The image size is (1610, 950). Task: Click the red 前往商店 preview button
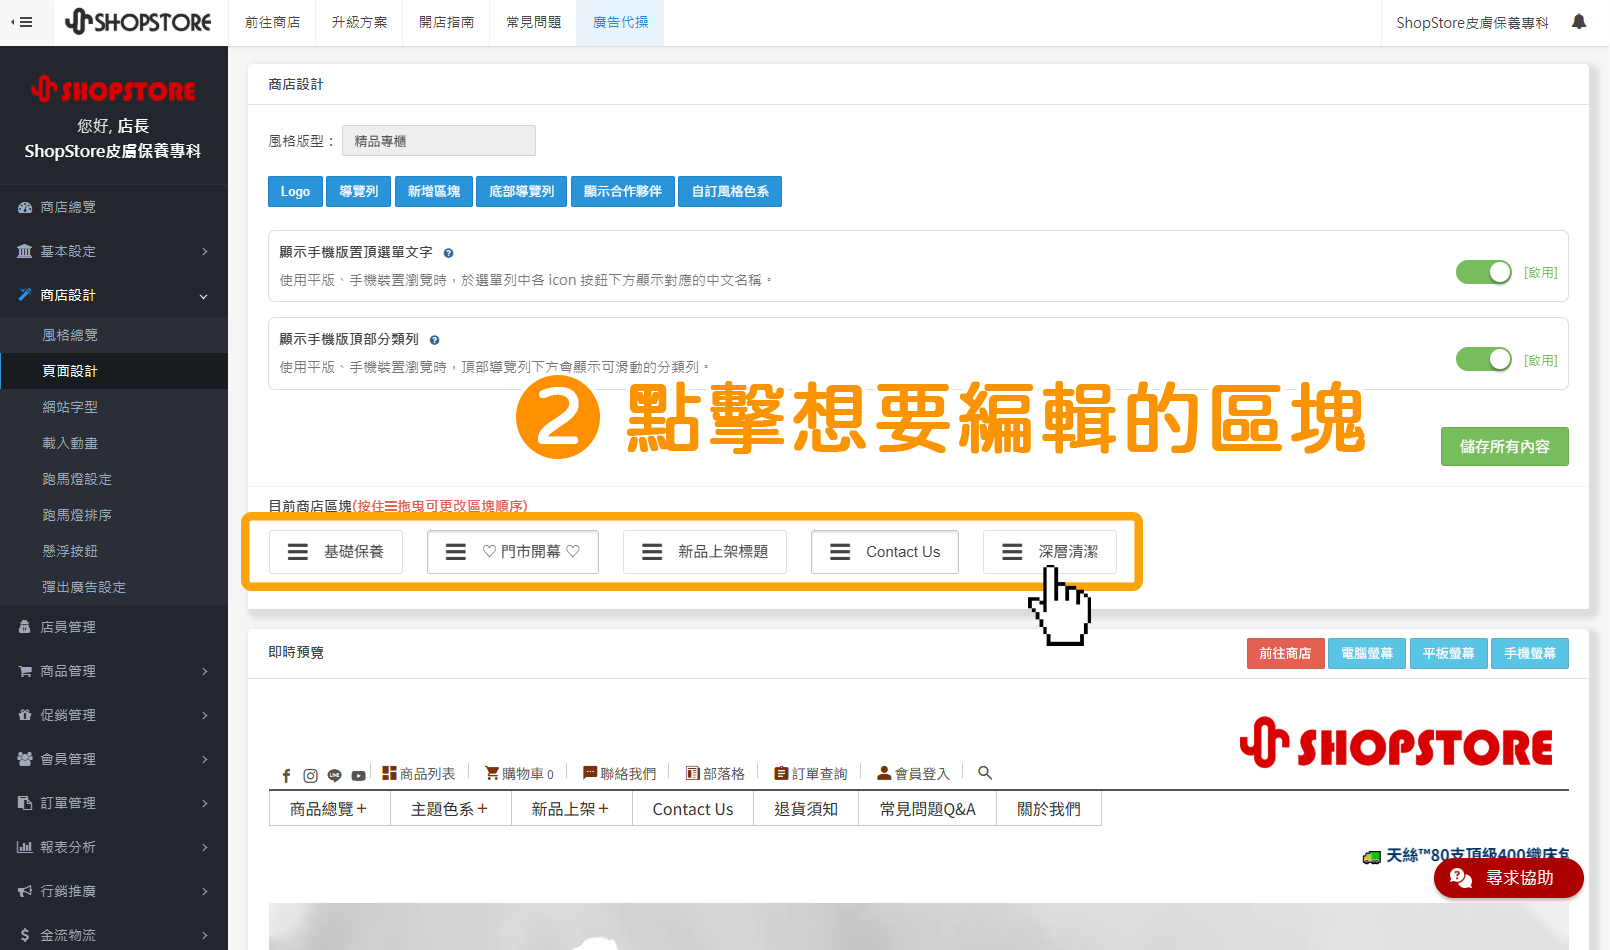1285,653
